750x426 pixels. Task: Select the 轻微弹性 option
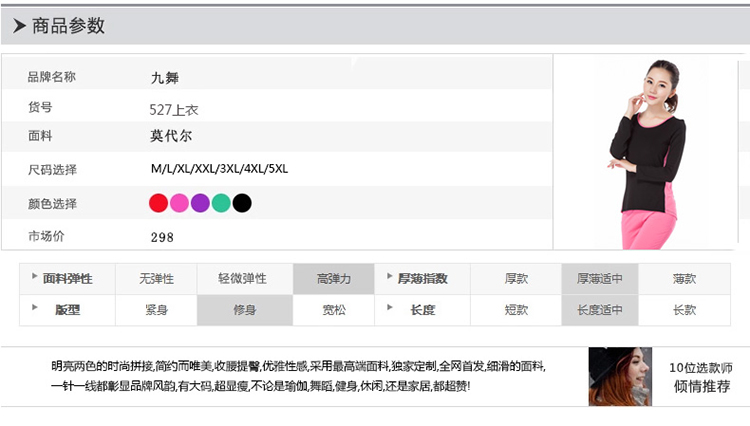[x=245, y=279]
